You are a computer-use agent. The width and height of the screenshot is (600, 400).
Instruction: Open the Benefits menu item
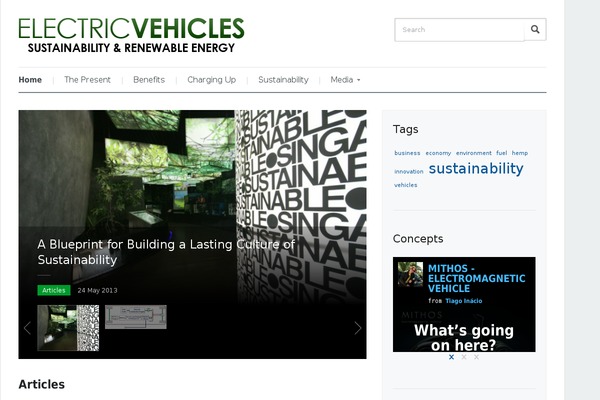point(149,80)
